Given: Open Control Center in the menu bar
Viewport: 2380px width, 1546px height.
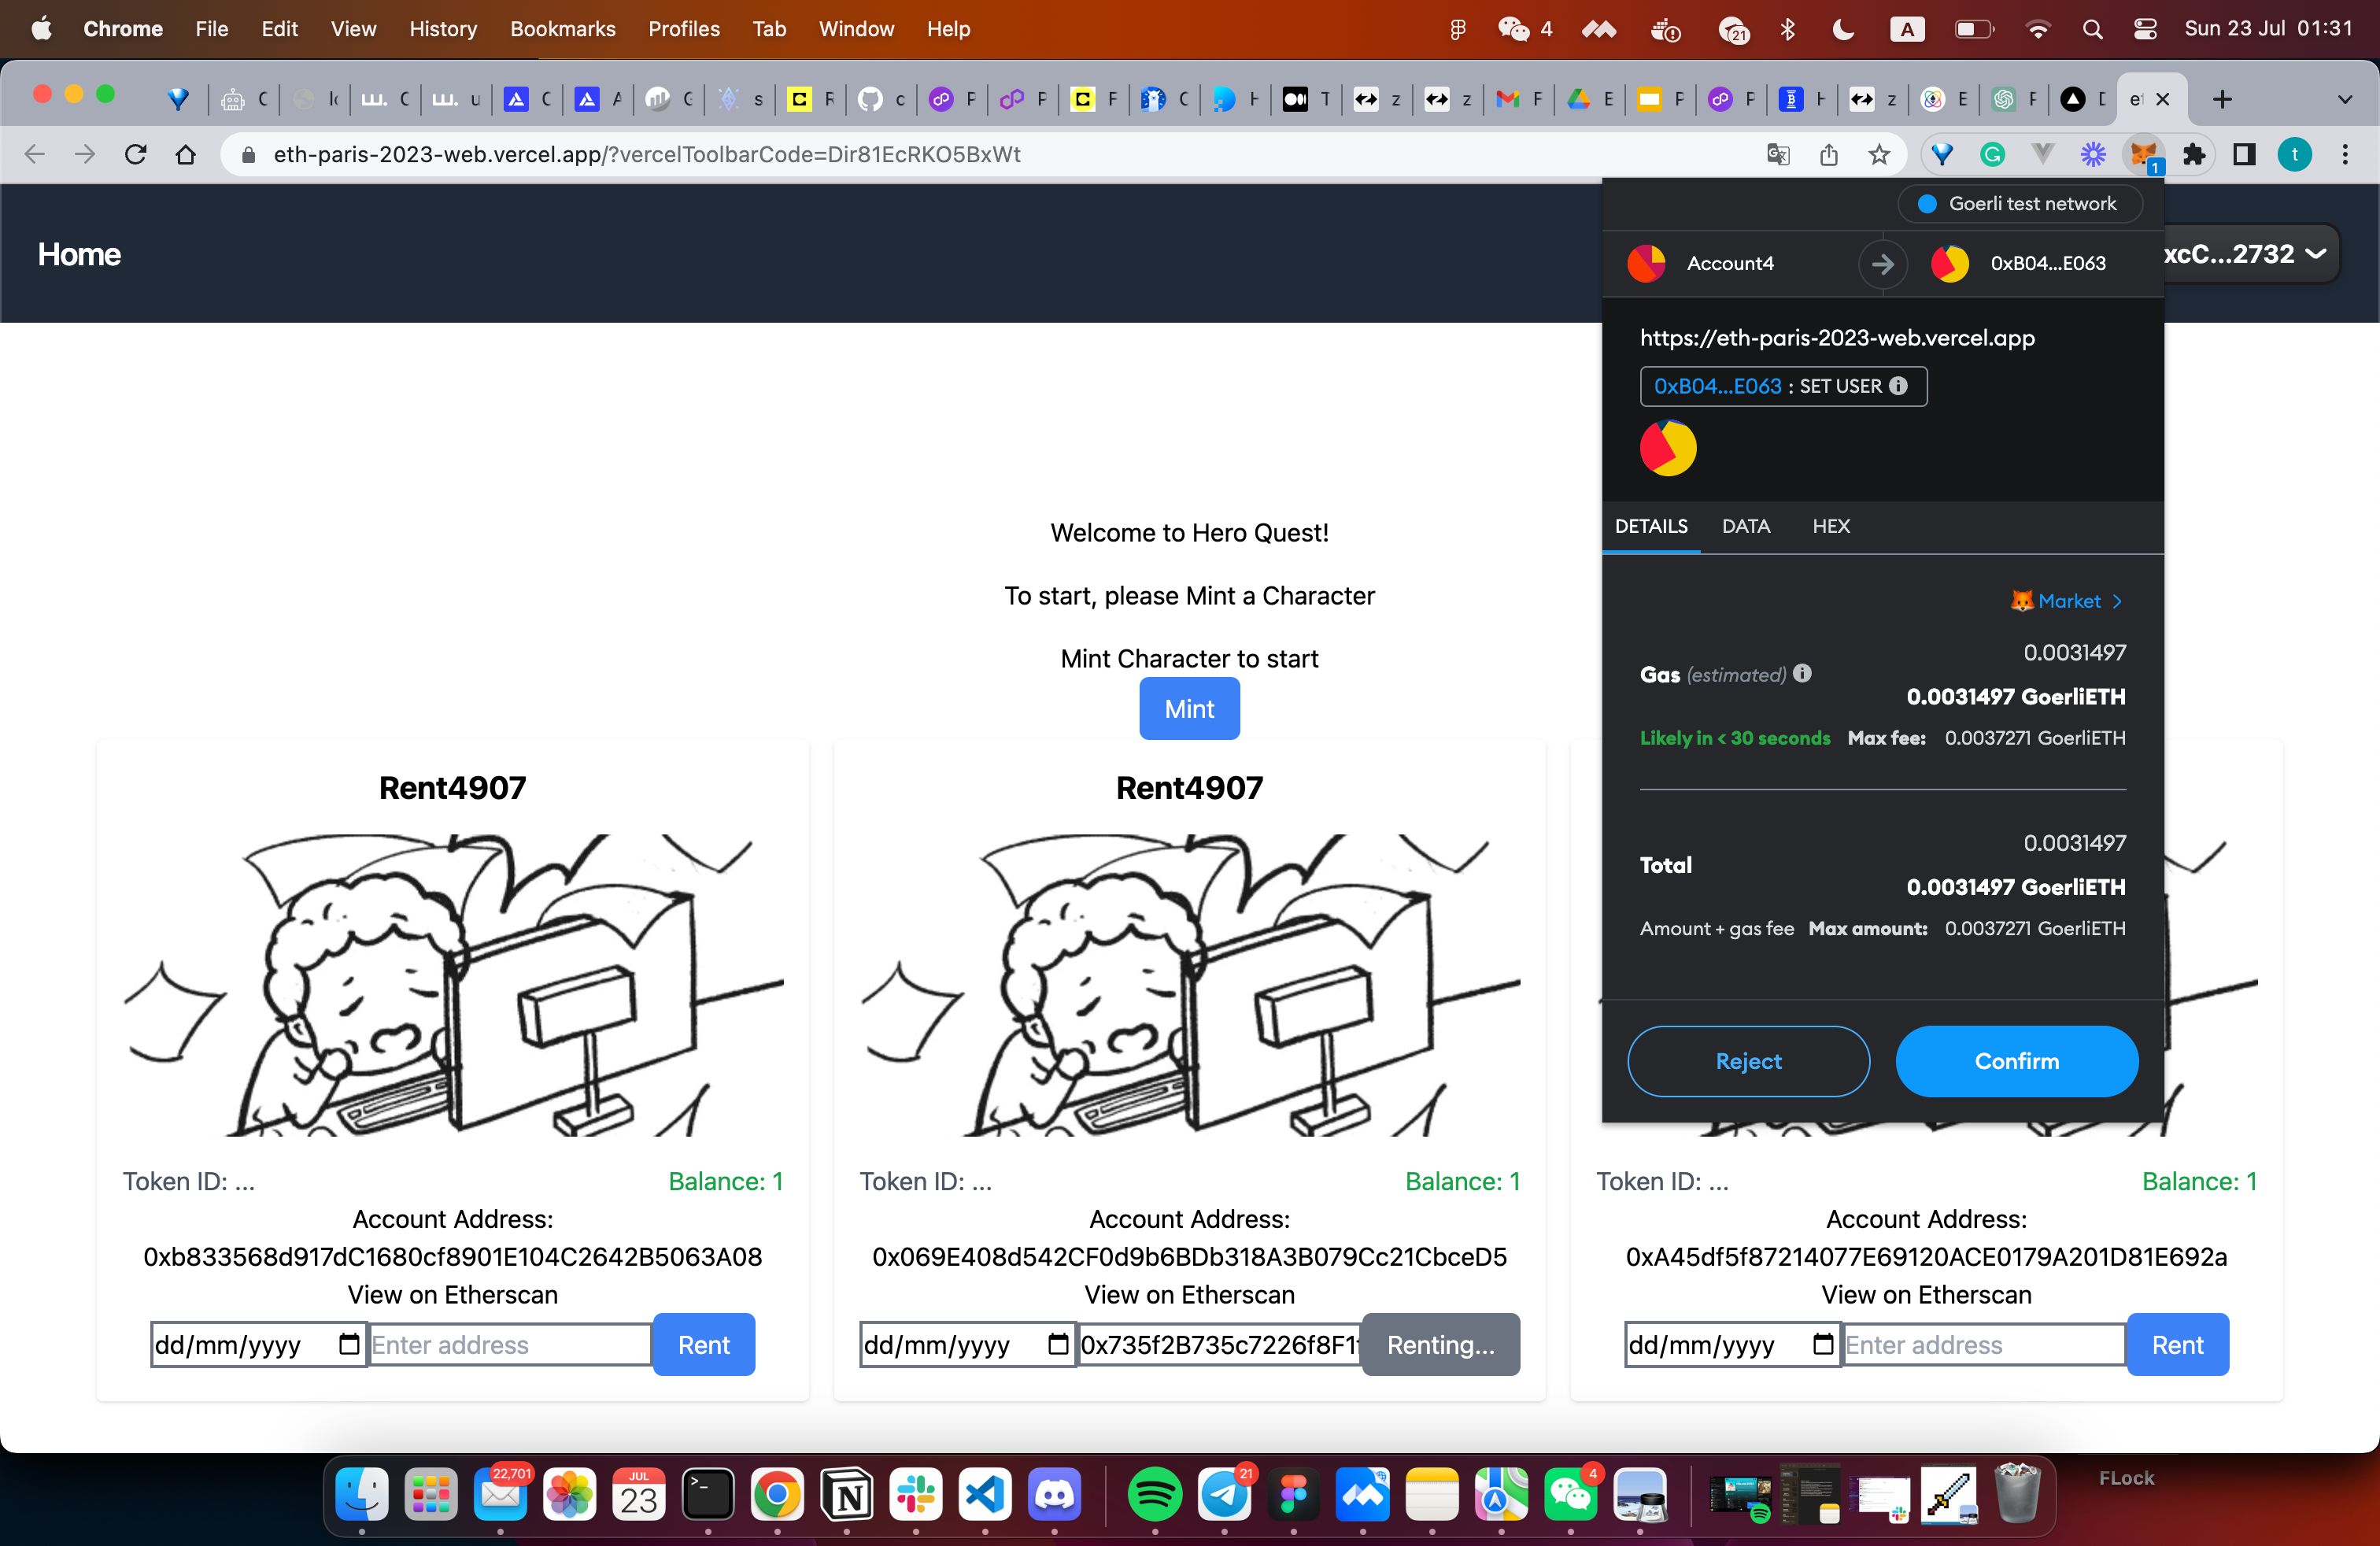Looking at the screenshot, I should tap(2145, 29).
